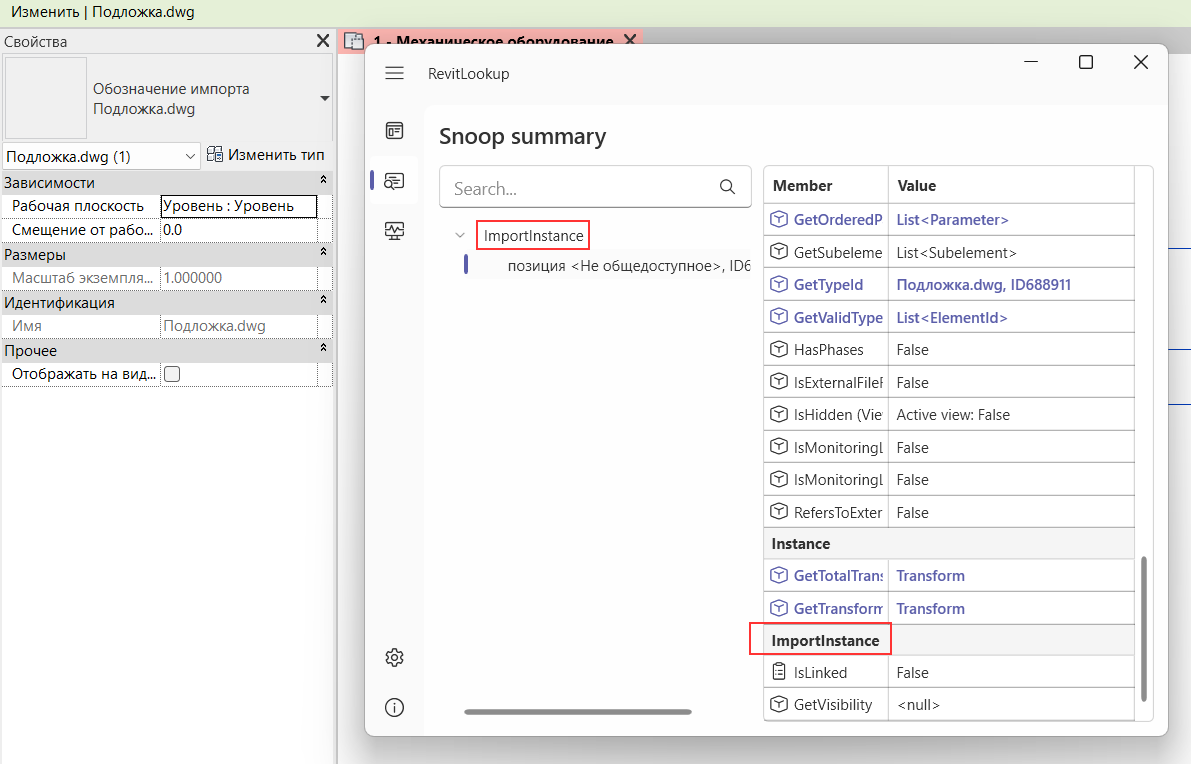Close the Свойства properties panel
The image size is (1191, 764).
tap(323, 41)
